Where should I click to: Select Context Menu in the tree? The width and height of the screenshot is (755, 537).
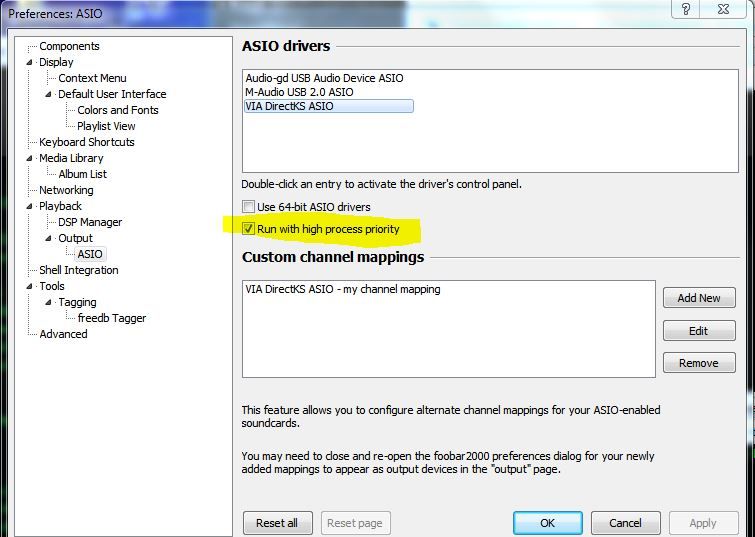(92, 78)
